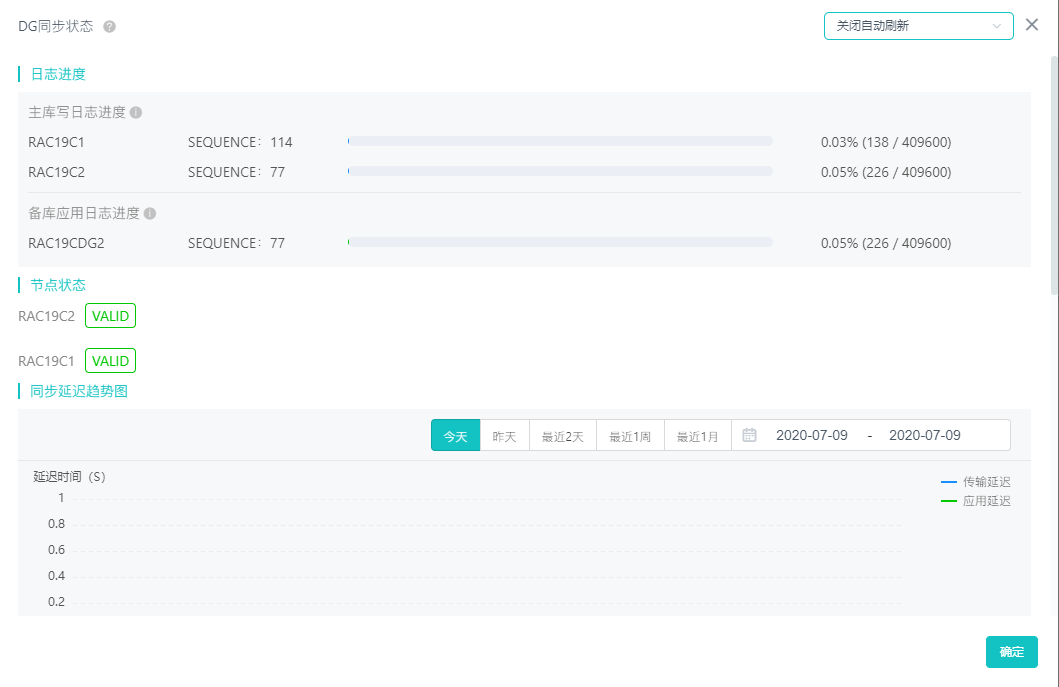The image size is (1059, 687).
Task: Click VALID badge for node RAC19C2
Action: click(110, 315)
